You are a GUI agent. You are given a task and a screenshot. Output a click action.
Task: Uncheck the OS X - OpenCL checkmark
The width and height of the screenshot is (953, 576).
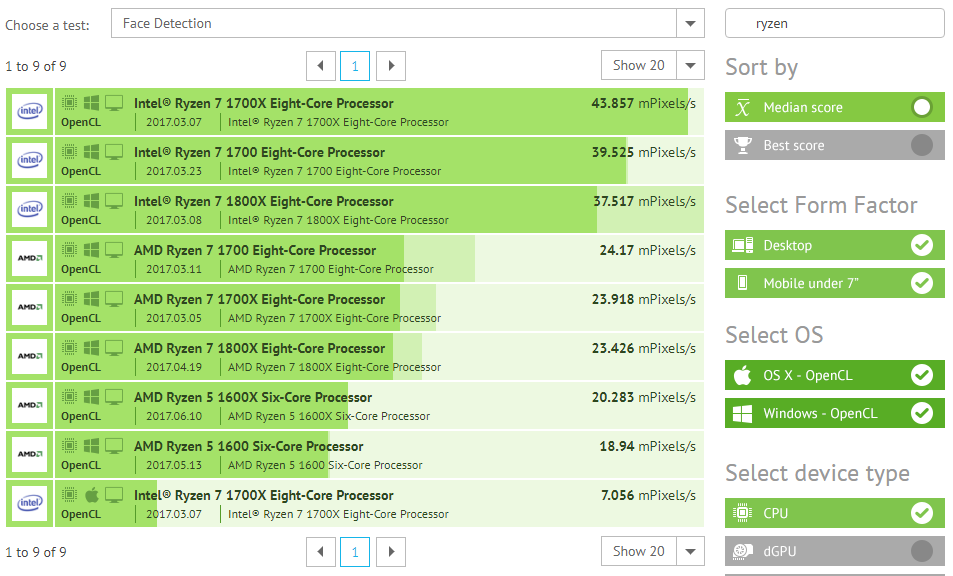coord(921,375)
